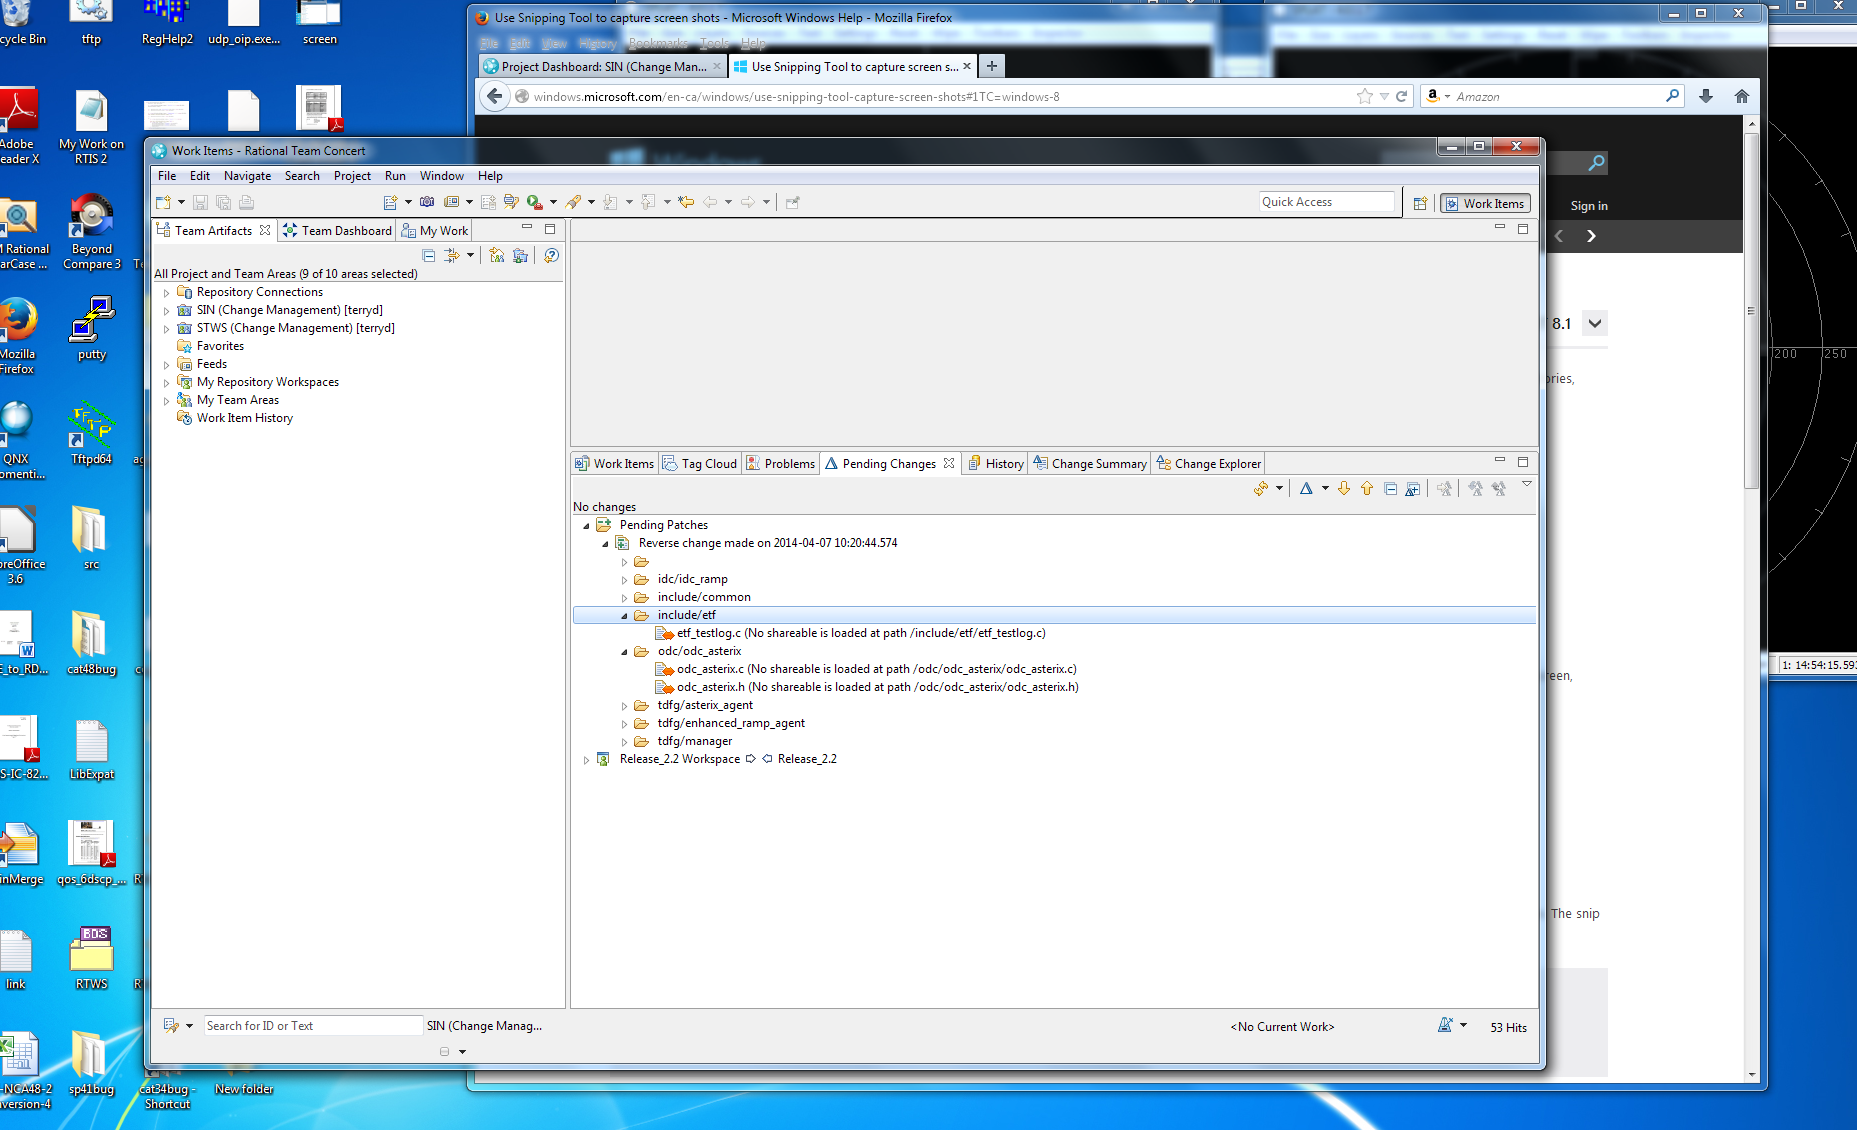Switch to the Tag Cloud tab
The width and height of the screenshot is (1857, 1130).
[x=700, y=464]
